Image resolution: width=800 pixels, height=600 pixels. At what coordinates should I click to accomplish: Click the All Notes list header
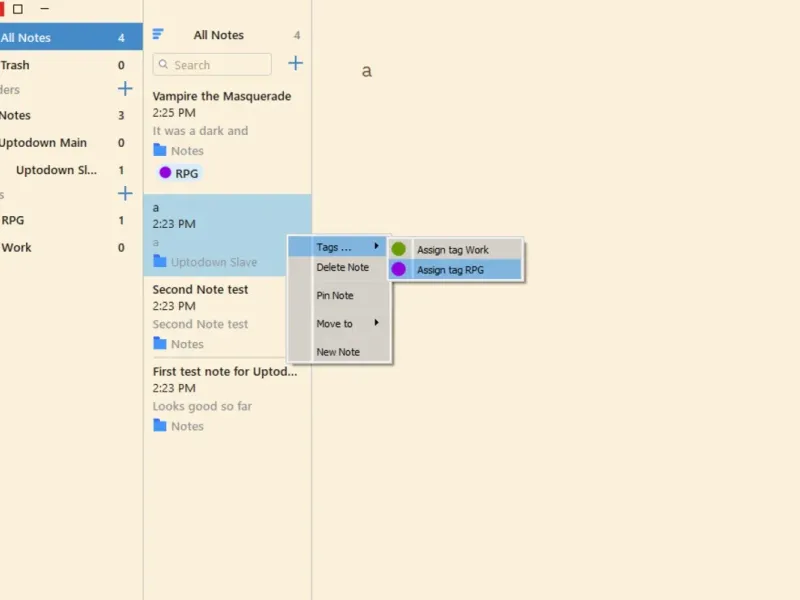(218, 35)
